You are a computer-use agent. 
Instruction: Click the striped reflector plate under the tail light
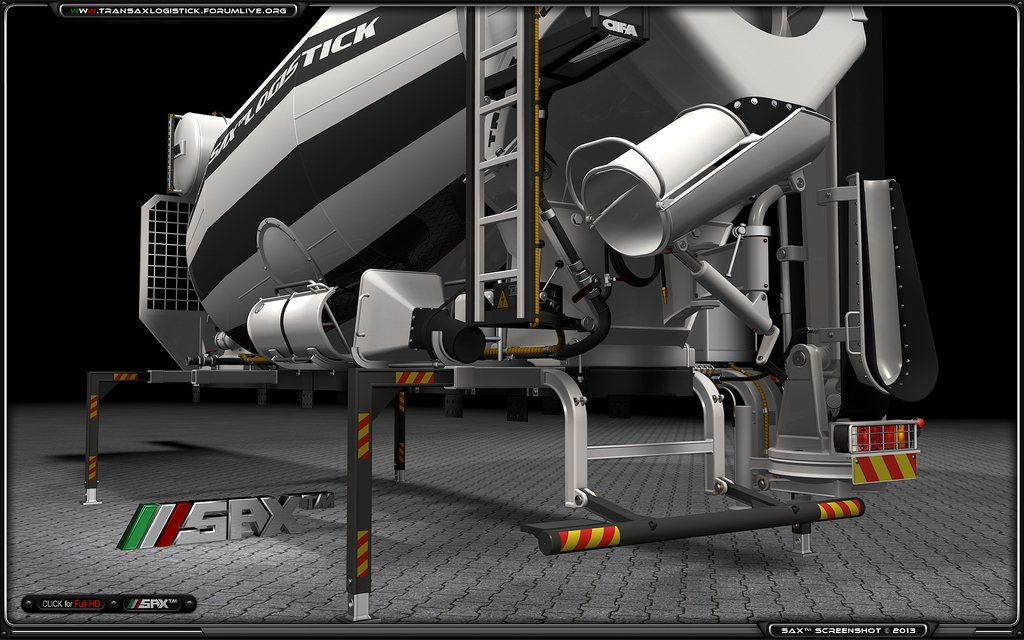[x=884, y=467]
